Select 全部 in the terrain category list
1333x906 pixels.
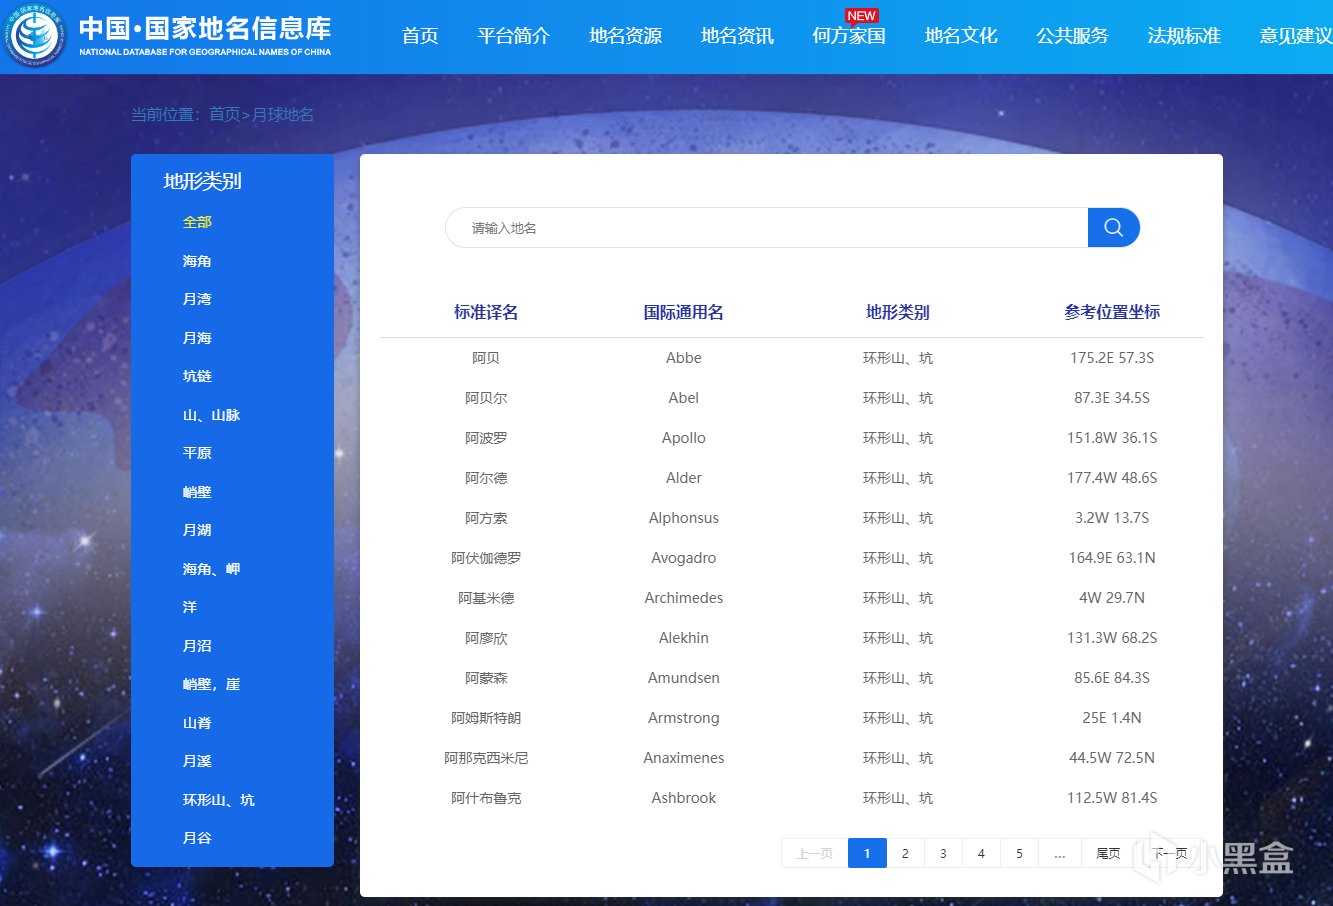point(197,222)
